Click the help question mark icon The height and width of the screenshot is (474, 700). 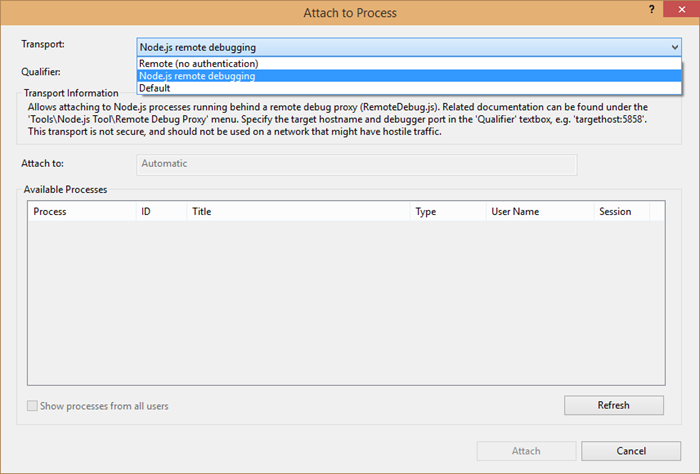pyautogui.click(x=639, y=12)
